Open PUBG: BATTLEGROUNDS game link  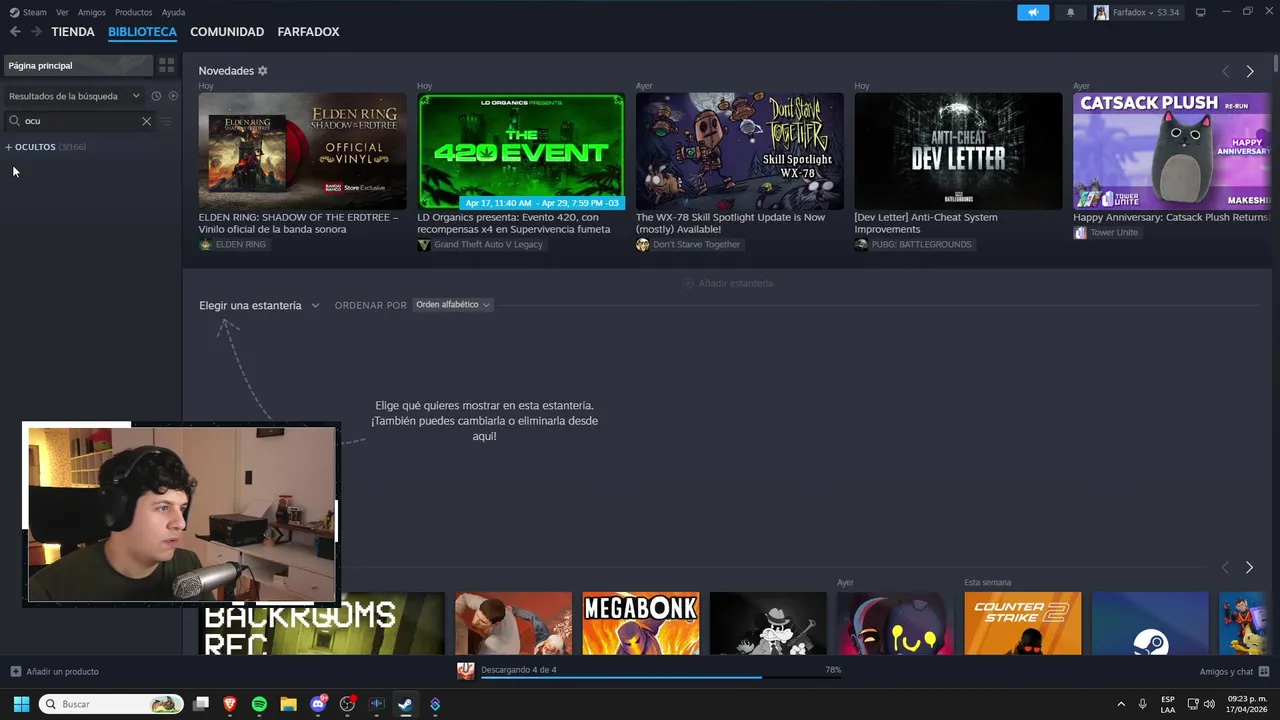tap(913, 244)
